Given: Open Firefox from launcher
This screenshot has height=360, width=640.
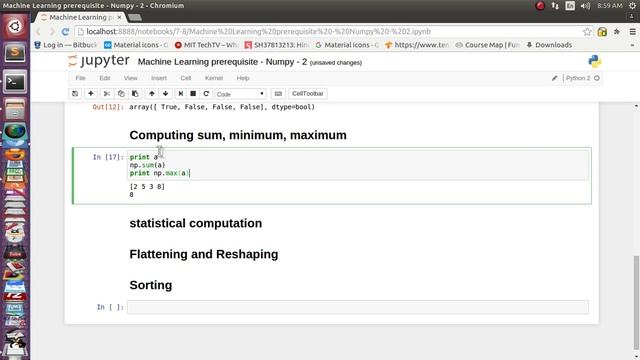Looking at the screenshot, I should click(15, 155).
